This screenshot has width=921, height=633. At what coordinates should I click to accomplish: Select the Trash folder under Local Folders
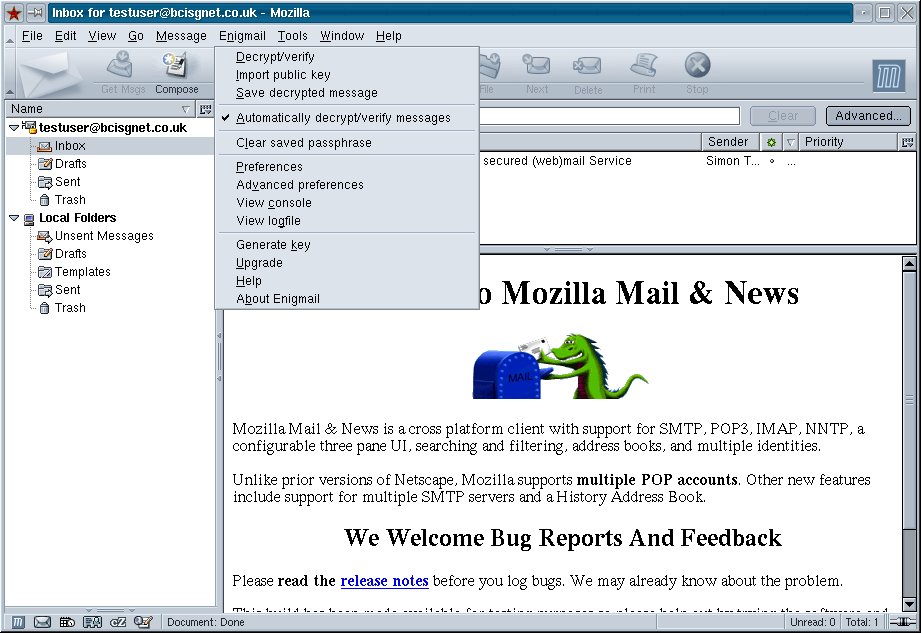point(70,308)
